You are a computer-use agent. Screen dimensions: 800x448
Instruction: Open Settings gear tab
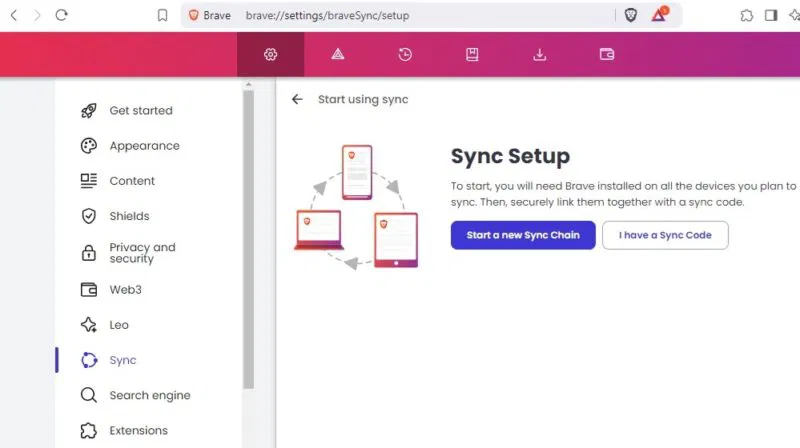pos(270,54)
